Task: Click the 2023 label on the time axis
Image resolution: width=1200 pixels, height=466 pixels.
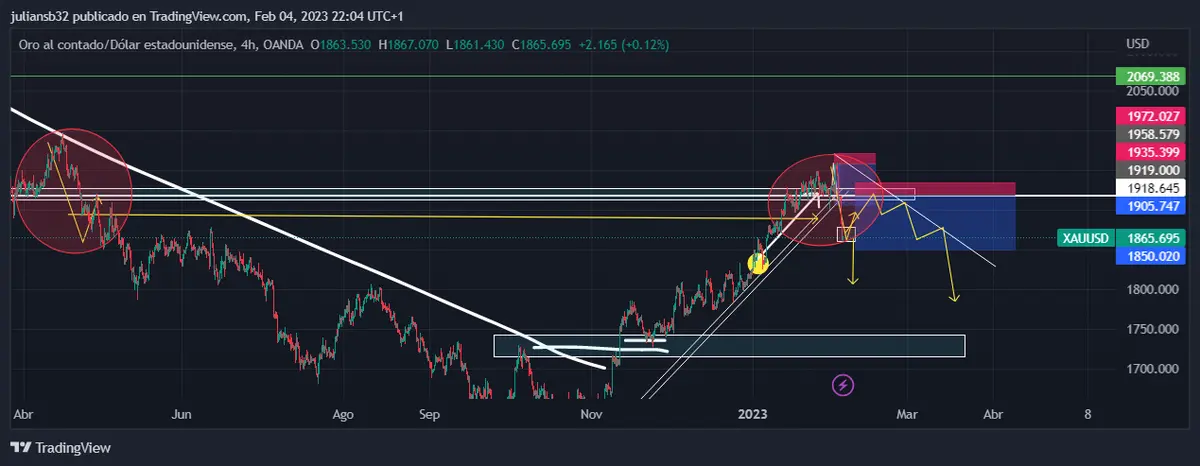Action: (x=751, y=412)
